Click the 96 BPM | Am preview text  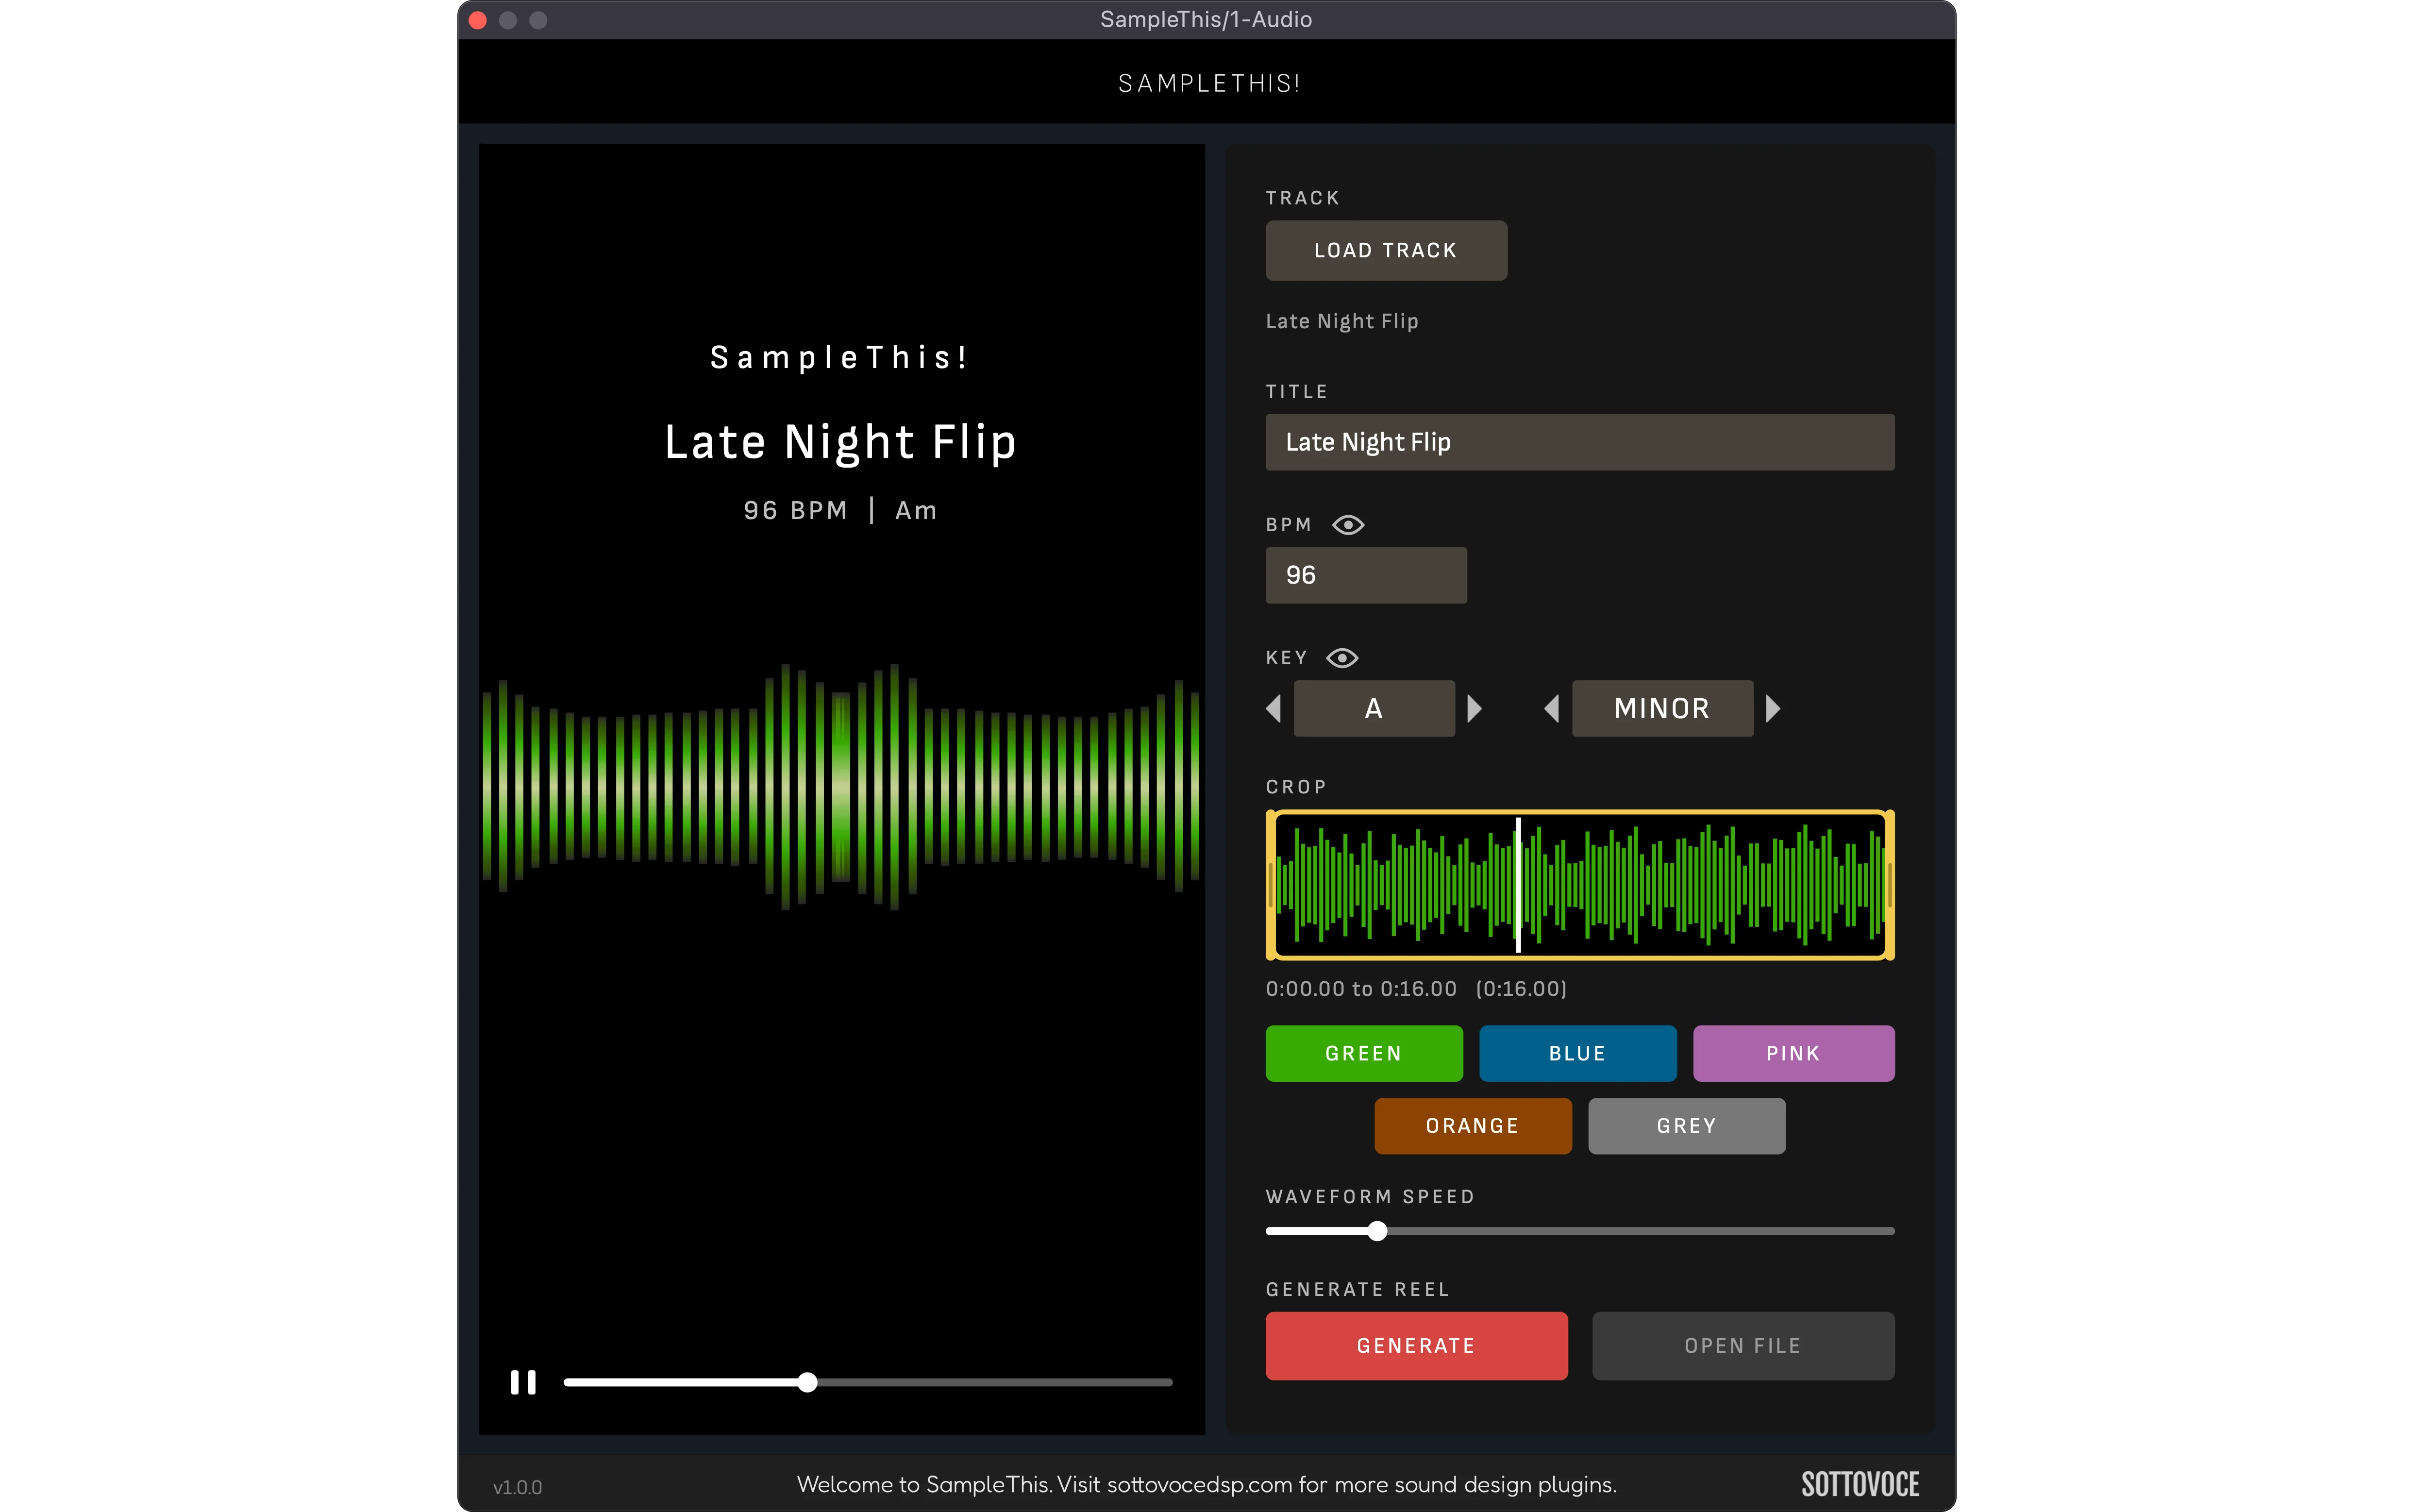click(841, 510)
